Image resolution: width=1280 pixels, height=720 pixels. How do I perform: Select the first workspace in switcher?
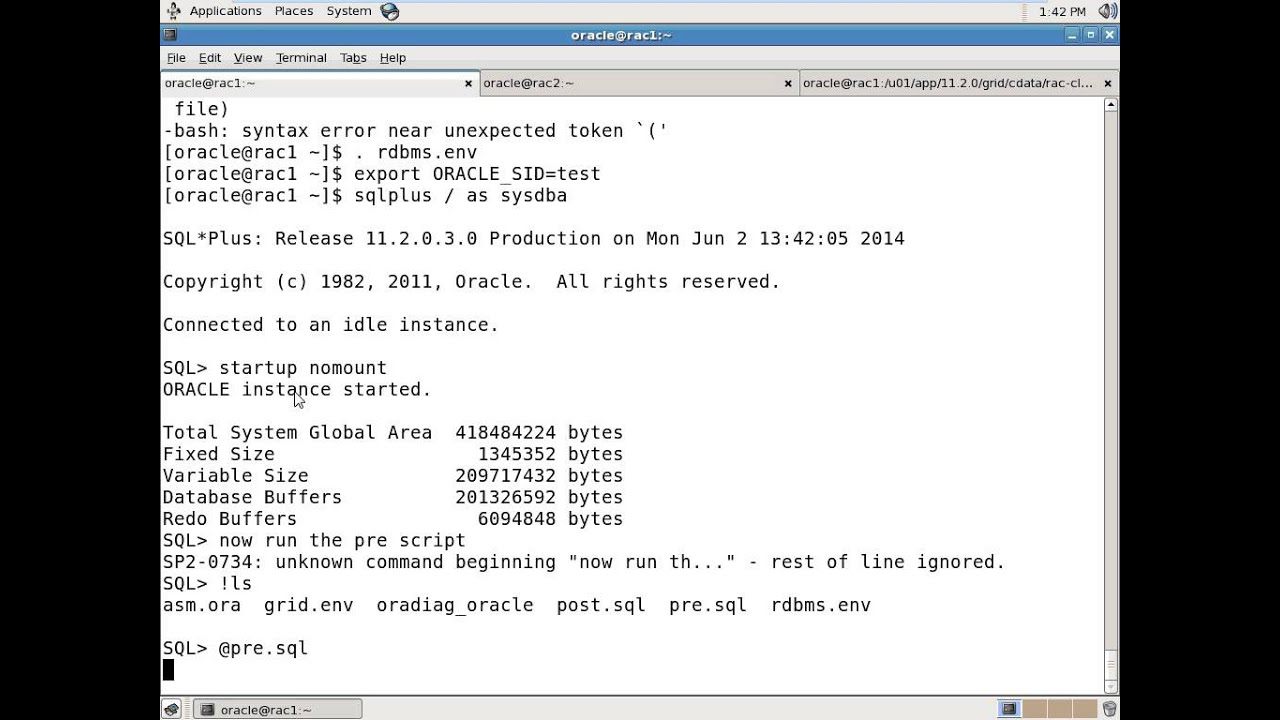pos(1007,710)
